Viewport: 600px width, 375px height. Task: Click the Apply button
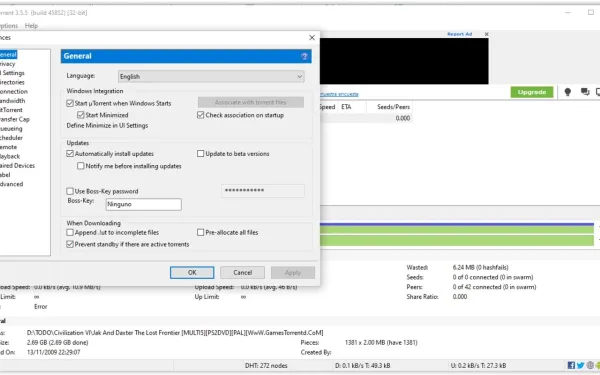click(x=293, y=272)
